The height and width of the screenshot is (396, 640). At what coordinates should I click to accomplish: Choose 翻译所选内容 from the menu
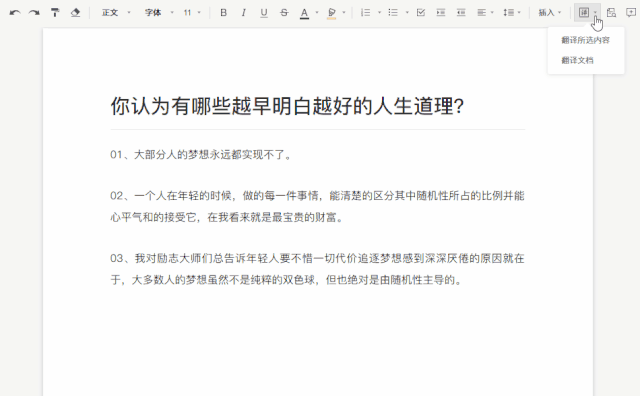coord(585,40)
